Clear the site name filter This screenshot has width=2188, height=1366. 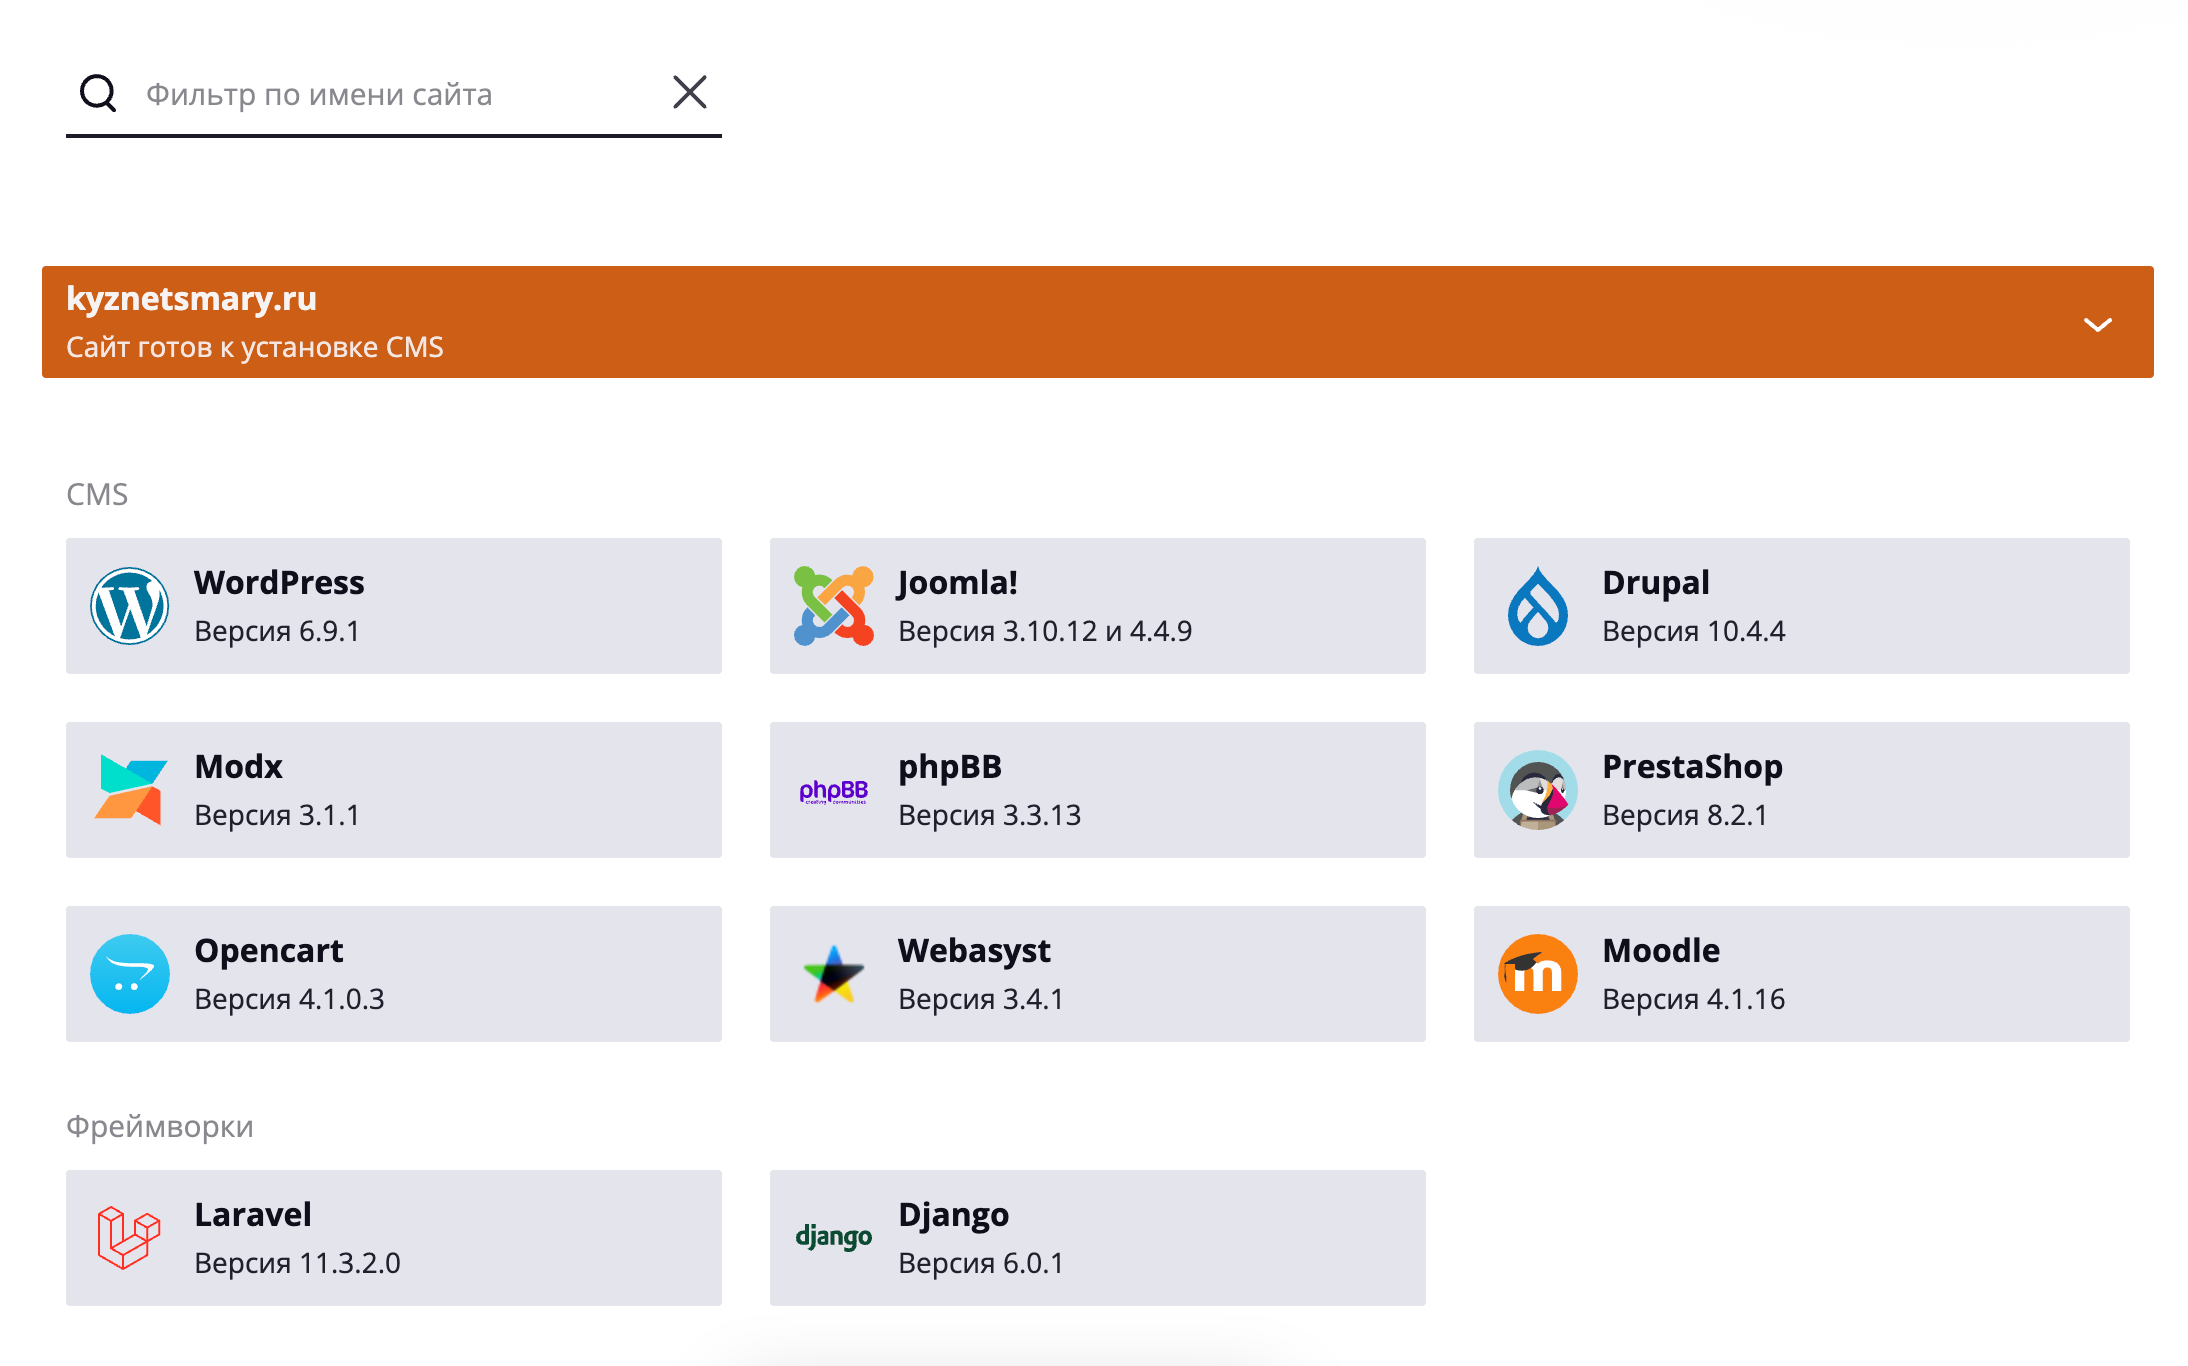click(x=690, y=92)
